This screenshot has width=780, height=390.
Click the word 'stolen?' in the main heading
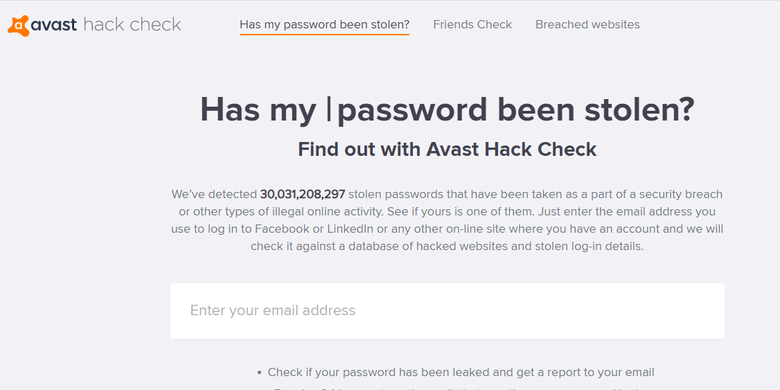[639, 110]
